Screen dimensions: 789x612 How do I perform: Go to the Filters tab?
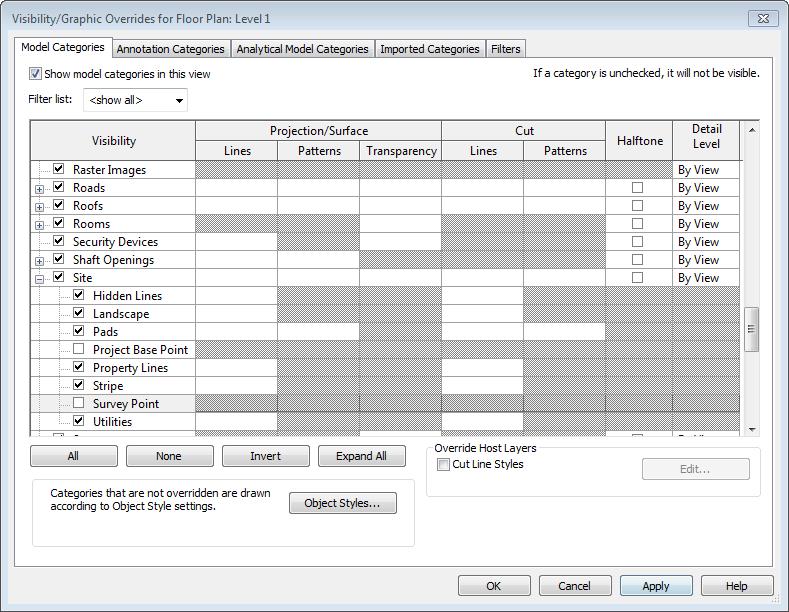[506, 49]
